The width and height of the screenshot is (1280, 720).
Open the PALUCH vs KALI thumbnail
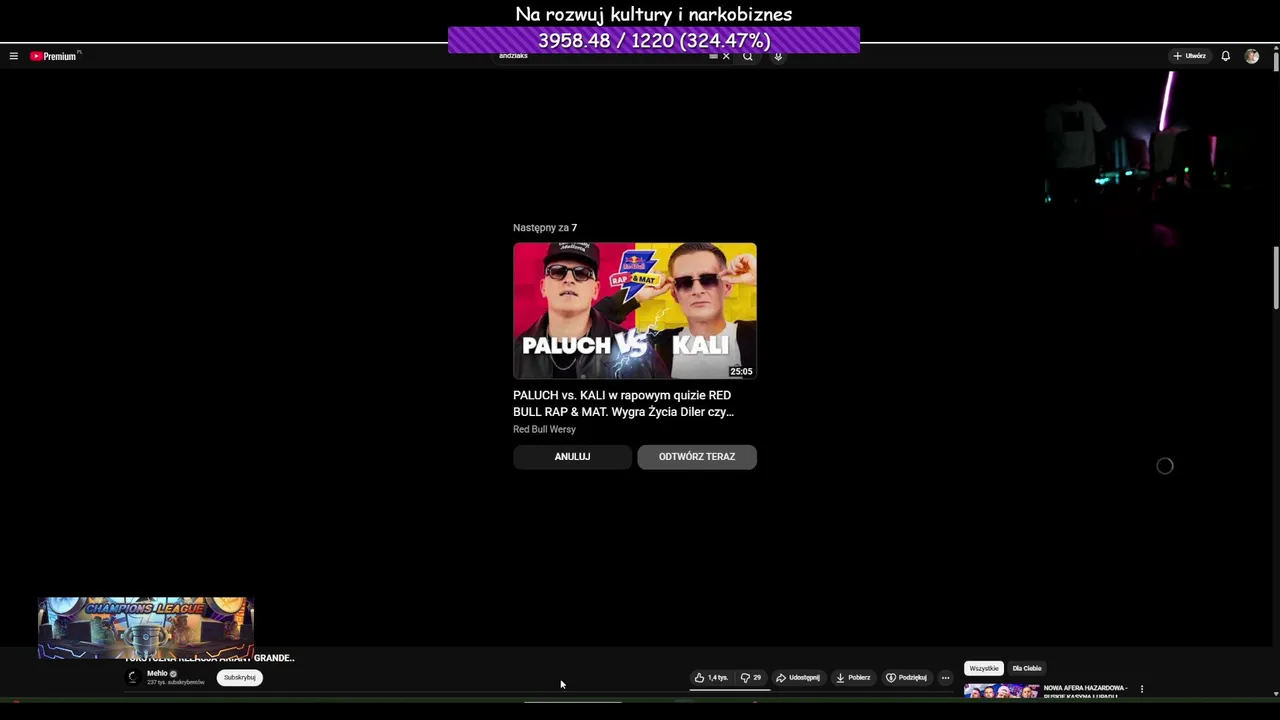tap(635, 310)
